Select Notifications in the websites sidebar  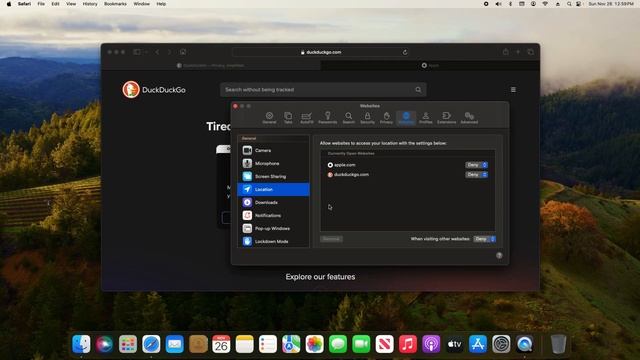pyautogui.click(x=273, y=216)
